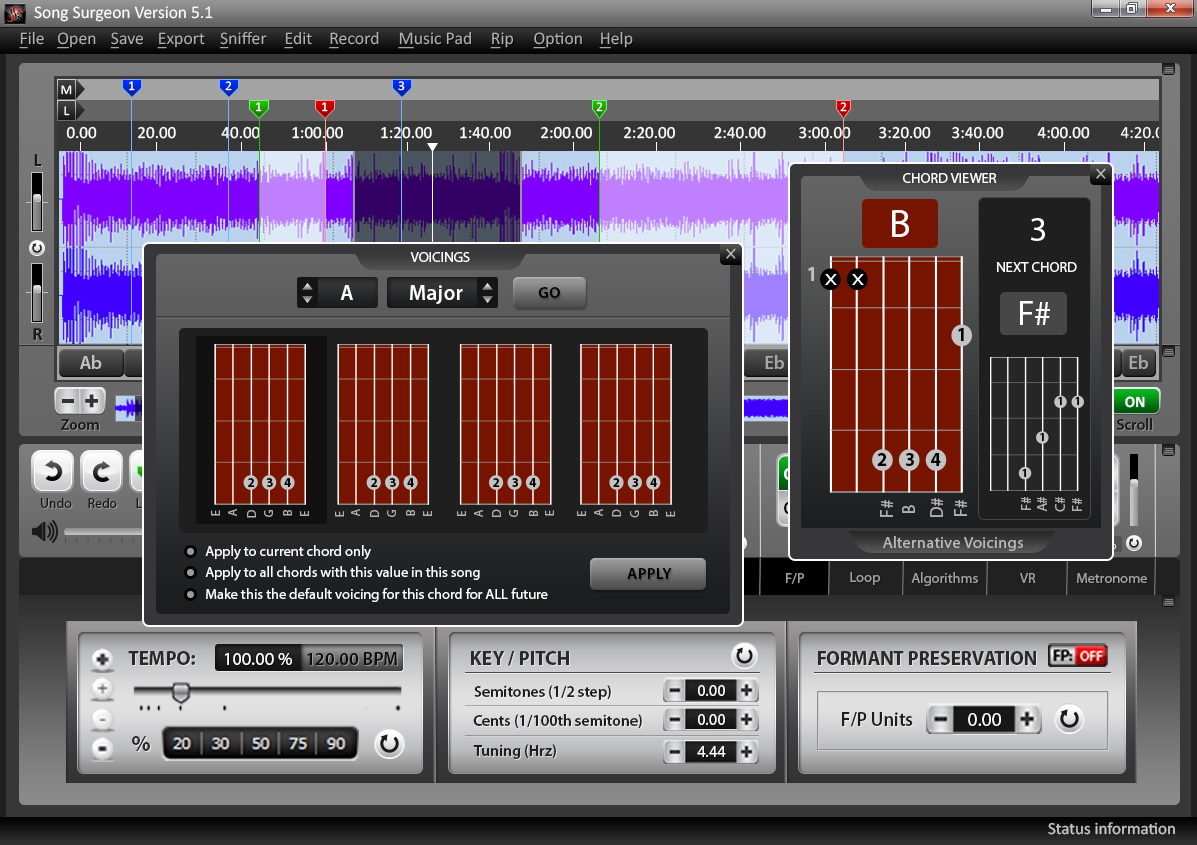The image size is (1197, 845).
Task: Switch to the Algorithms tab
Action: coord(944,578)
